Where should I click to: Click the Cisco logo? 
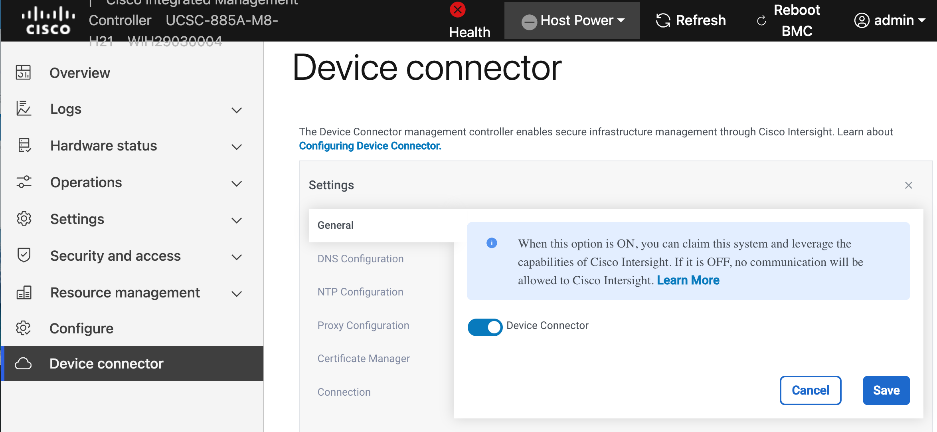point(48,21)
